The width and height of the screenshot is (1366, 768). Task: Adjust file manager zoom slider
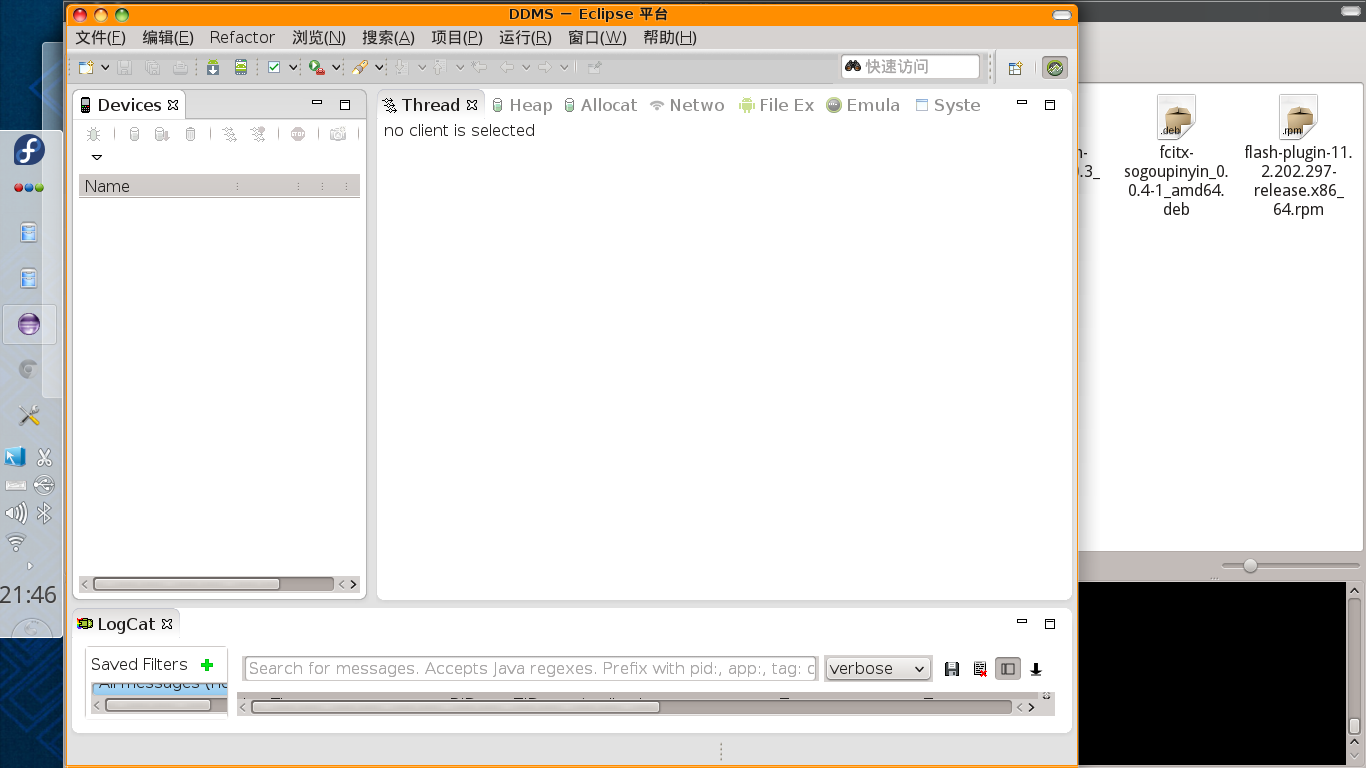1250,566
